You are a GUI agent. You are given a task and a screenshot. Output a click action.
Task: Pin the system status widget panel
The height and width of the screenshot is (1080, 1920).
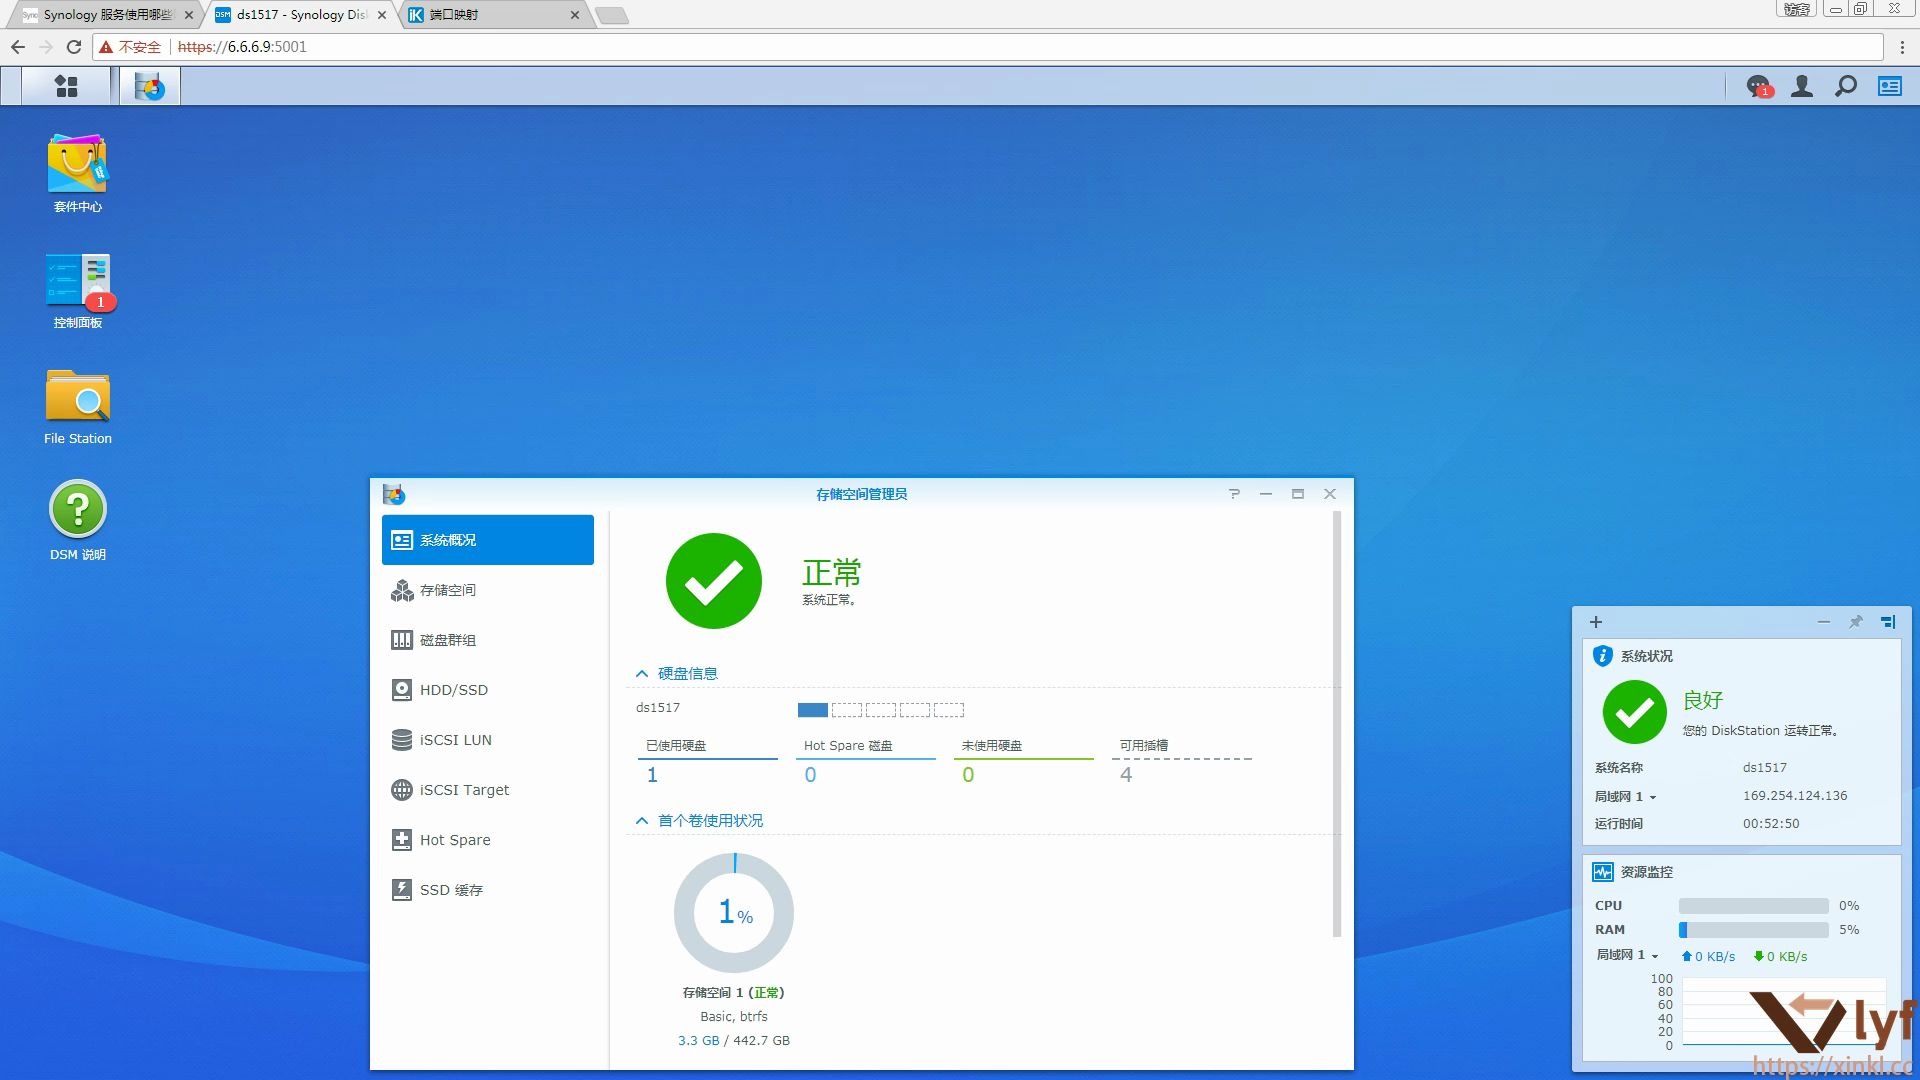(x=1856, y=621)
